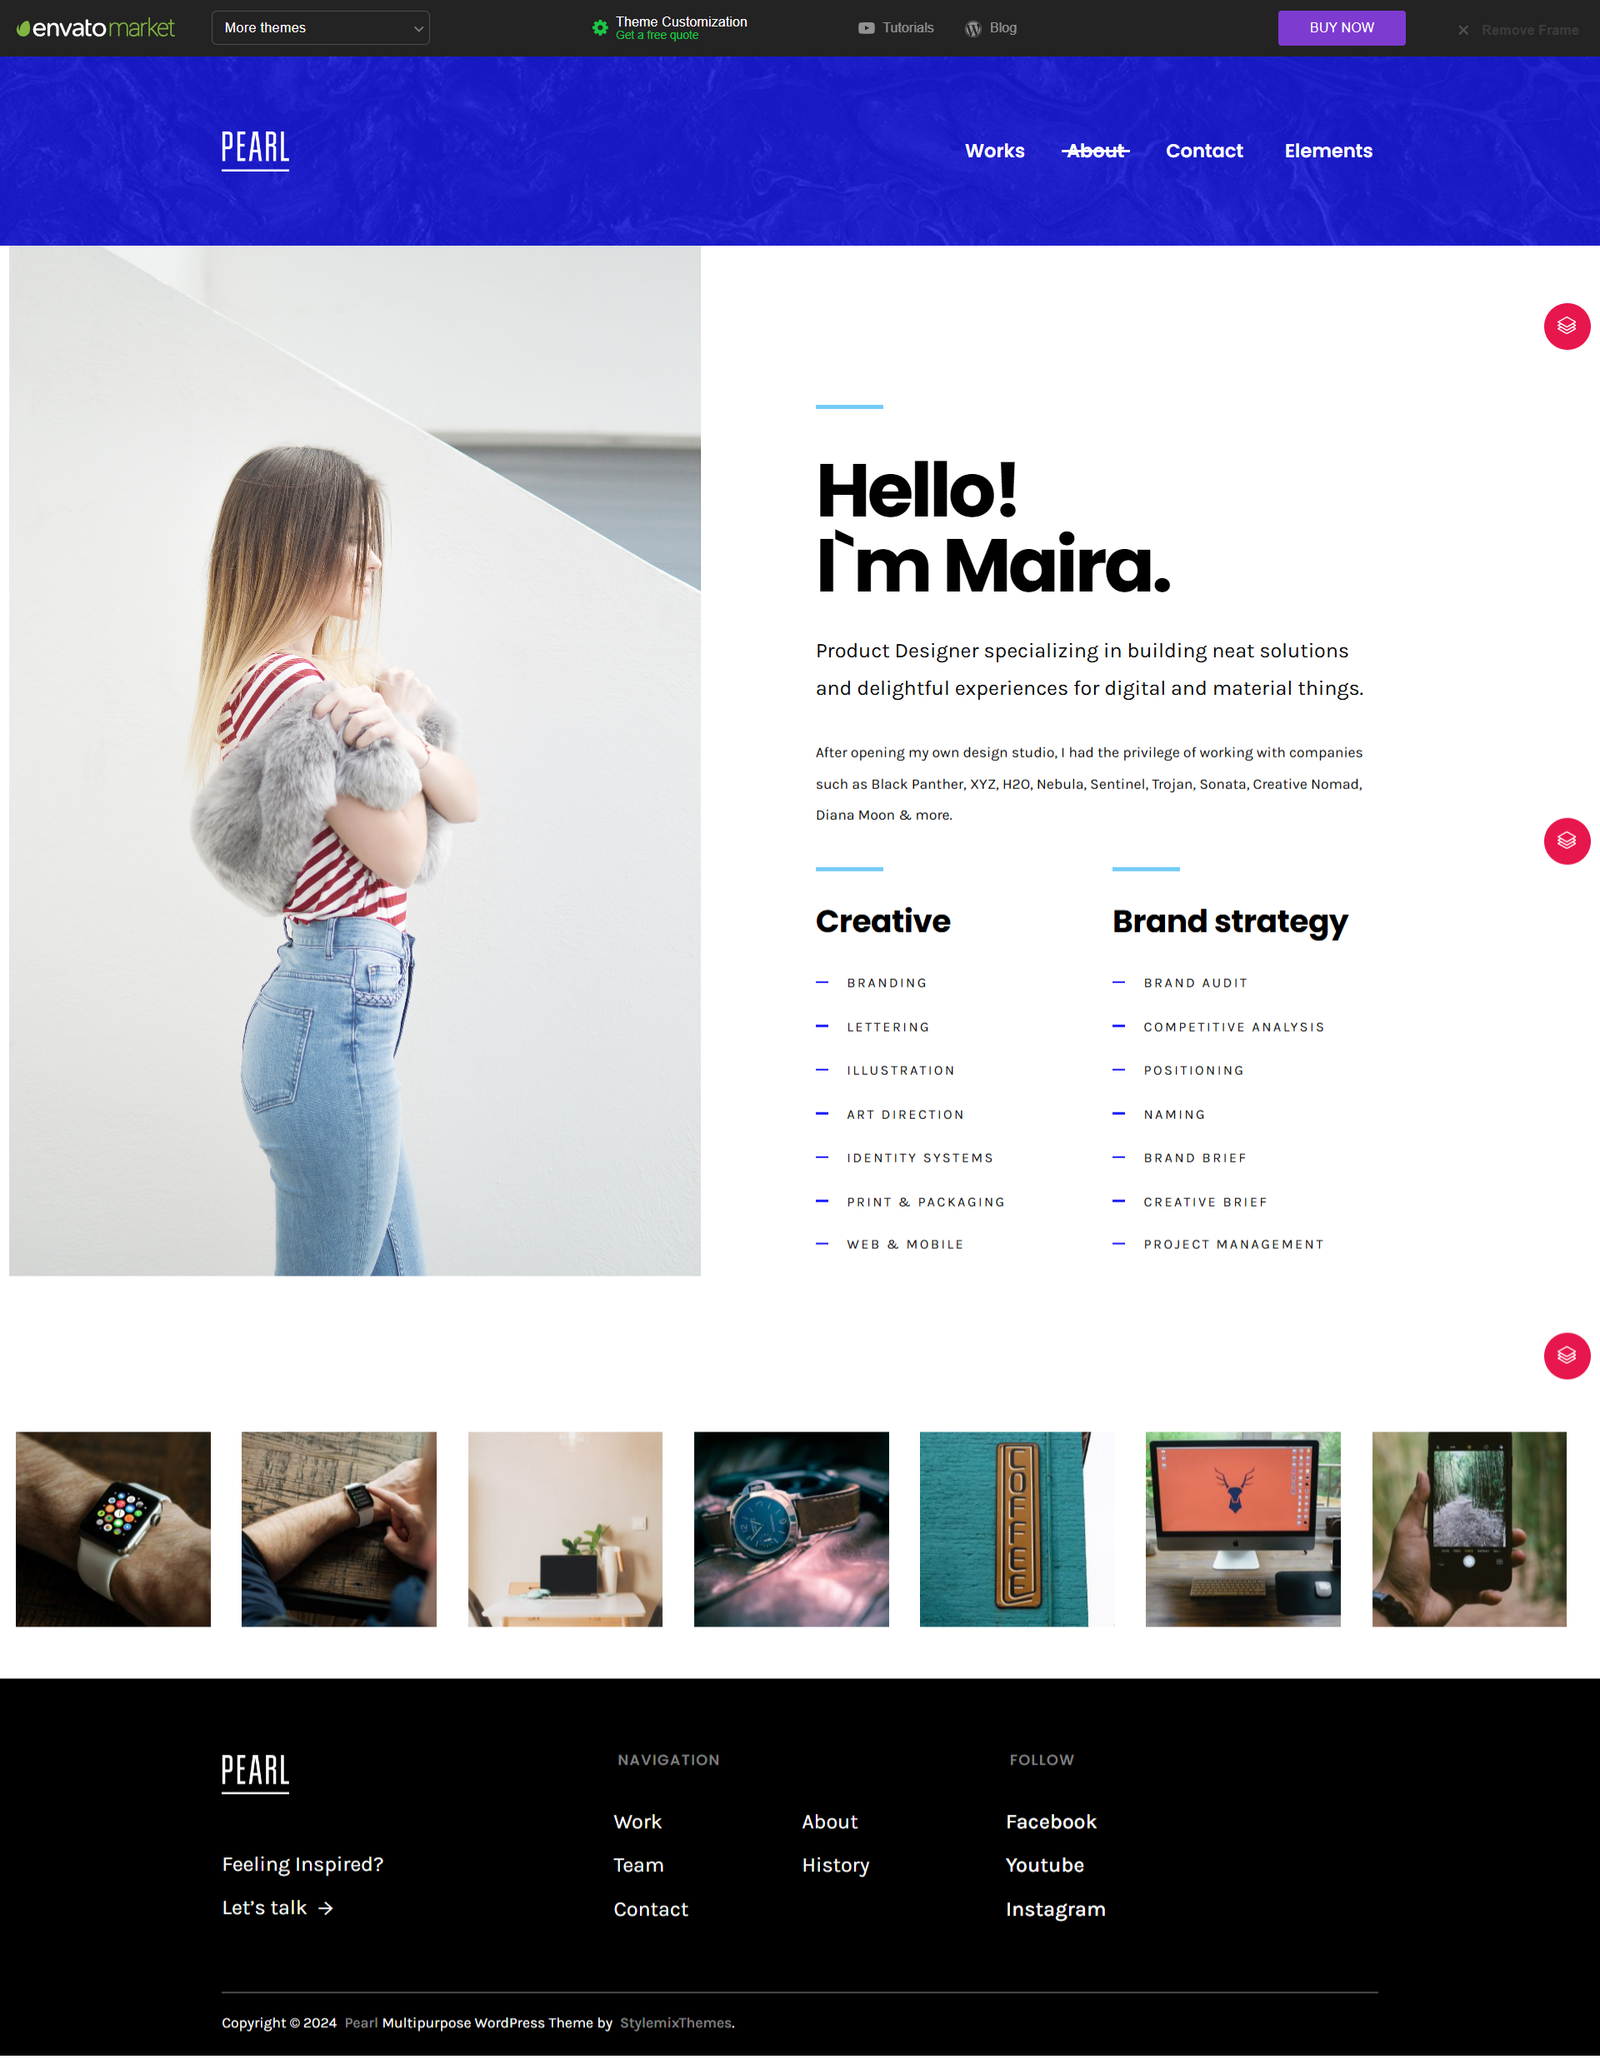Select the Contact menu item in the header
1600x2058 pixels.
(x=1204, y=151)
